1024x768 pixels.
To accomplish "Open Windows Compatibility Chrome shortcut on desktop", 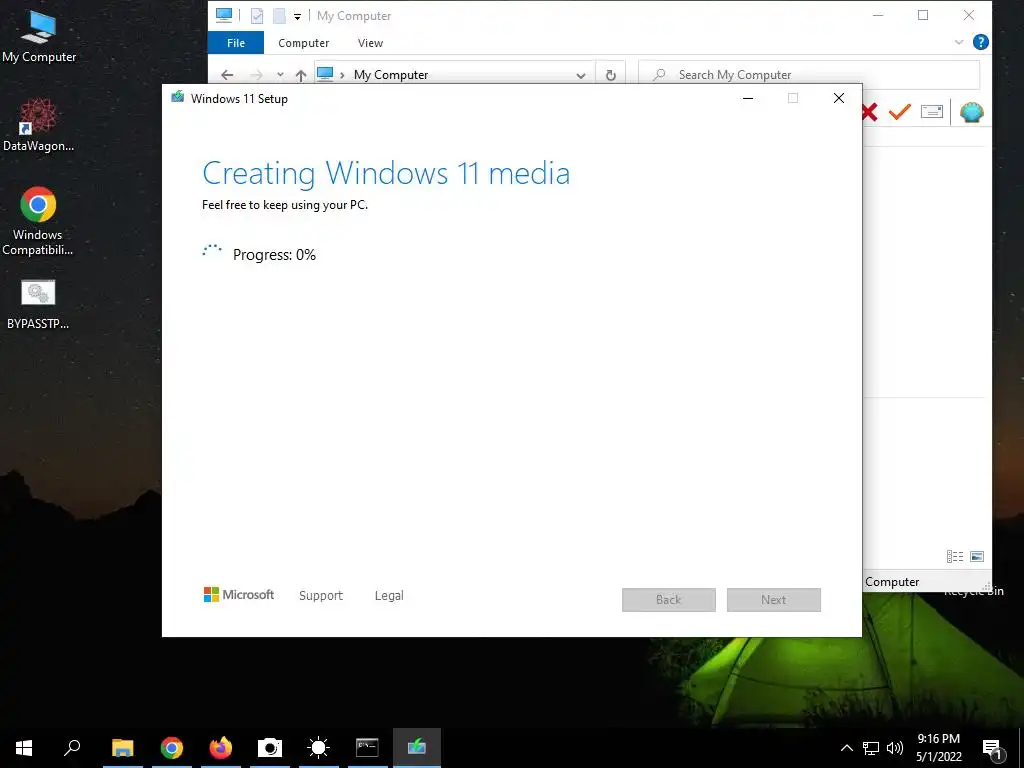I will tap(38, 221).
